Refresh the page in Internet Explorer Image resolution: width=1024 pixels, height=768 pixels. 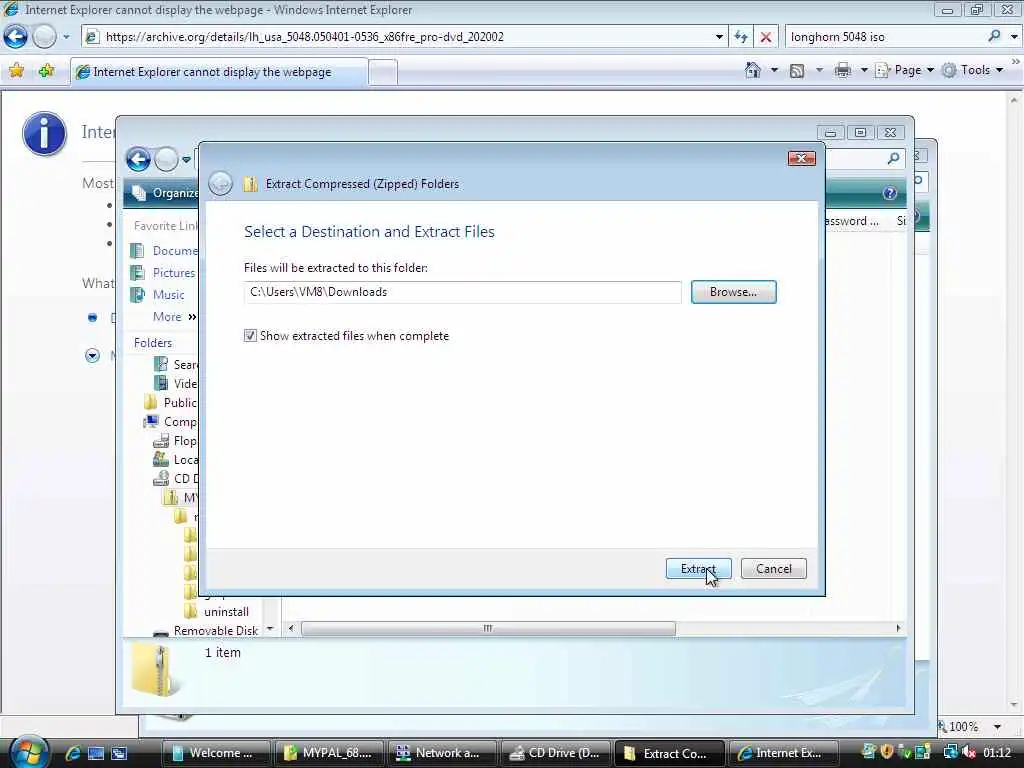(741, 37)
